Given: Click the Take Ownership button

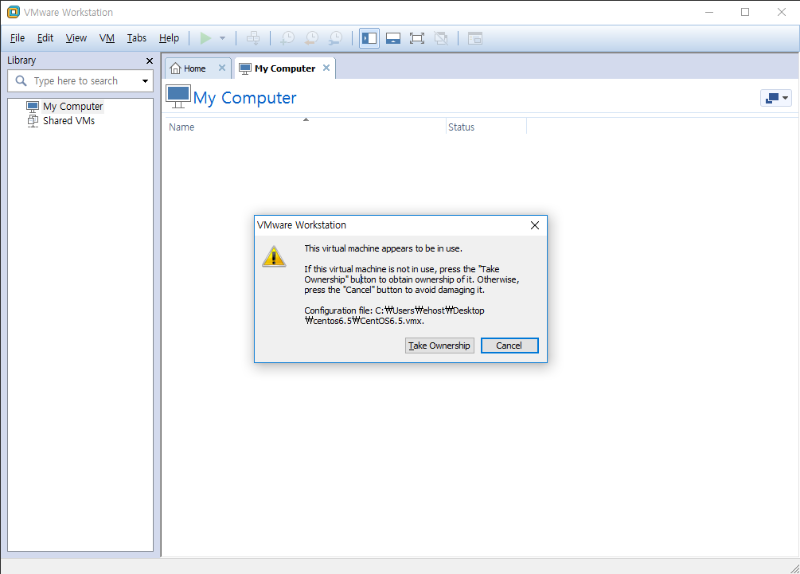Looking at the screenshot, I should click(439, 345).
